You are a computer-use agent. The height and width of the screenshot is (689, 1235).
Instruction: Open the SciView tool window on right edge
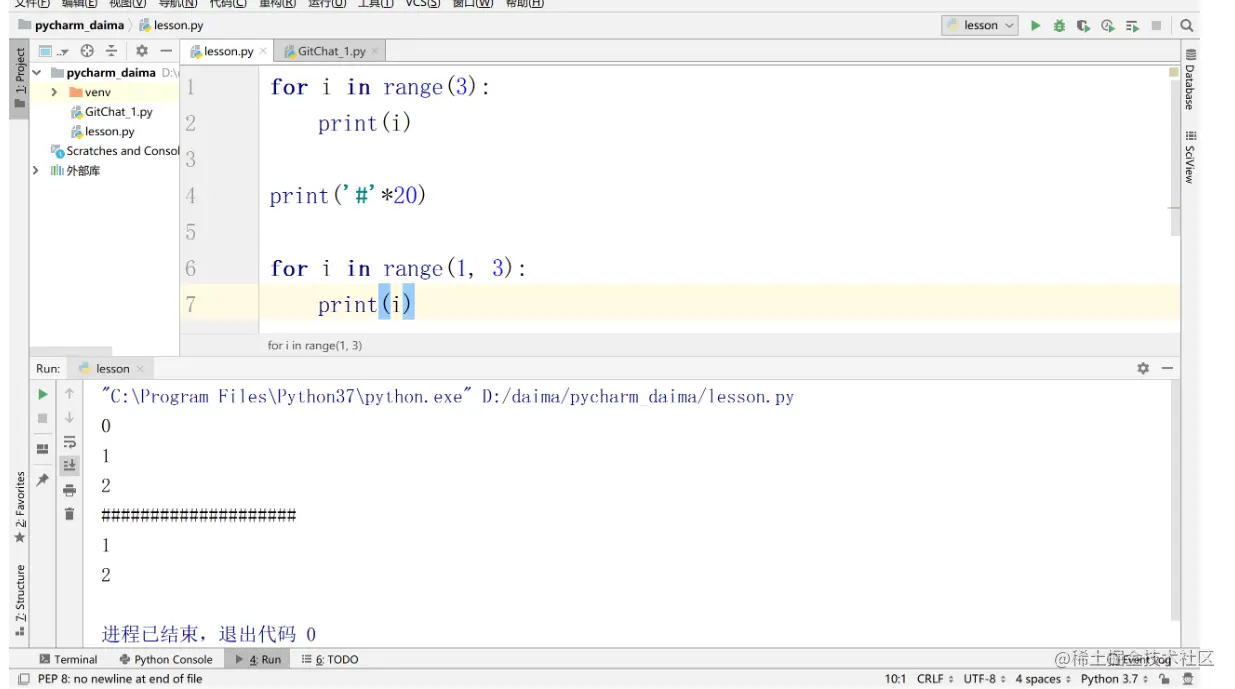(1190, 158)
